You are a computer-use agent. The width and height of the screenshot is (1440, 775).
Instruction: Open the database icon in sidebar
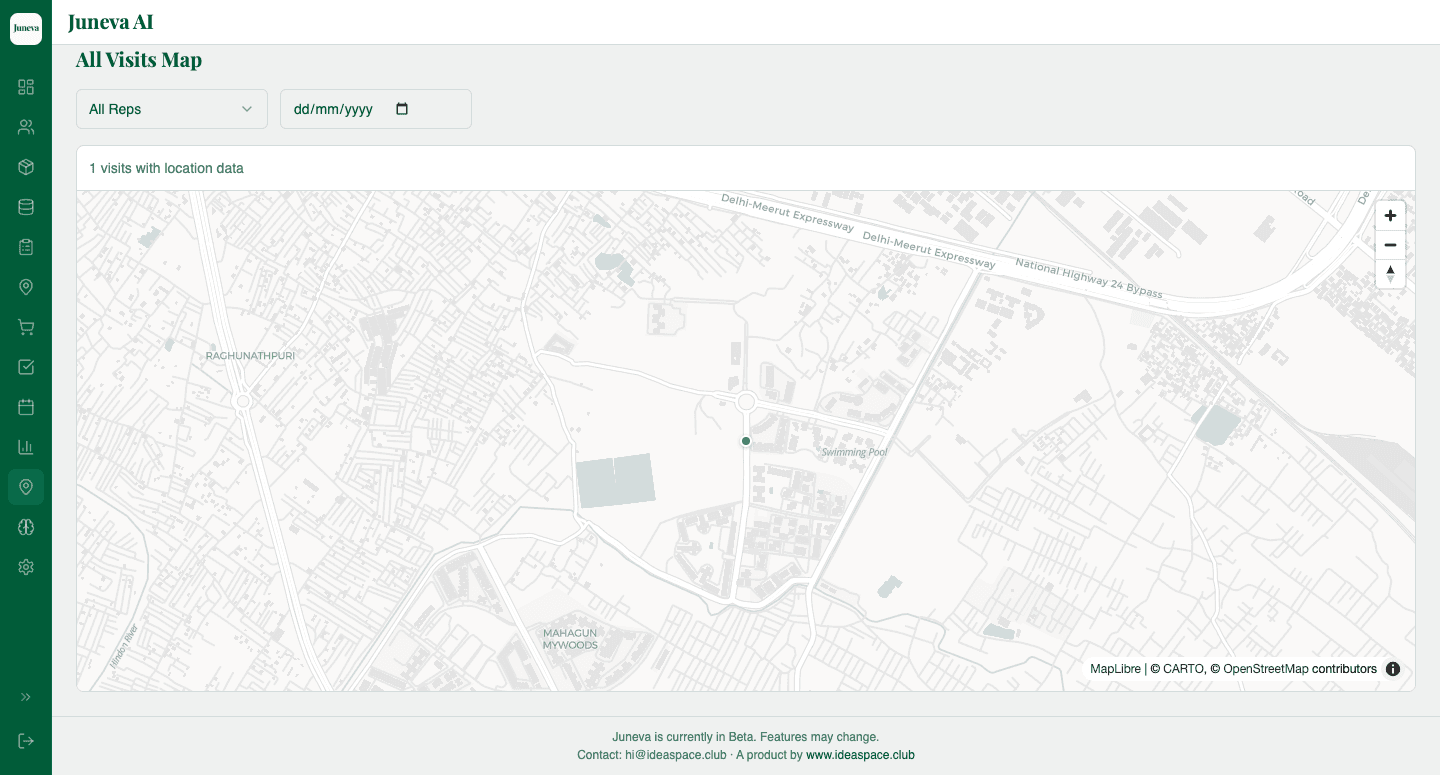point(26,207)
